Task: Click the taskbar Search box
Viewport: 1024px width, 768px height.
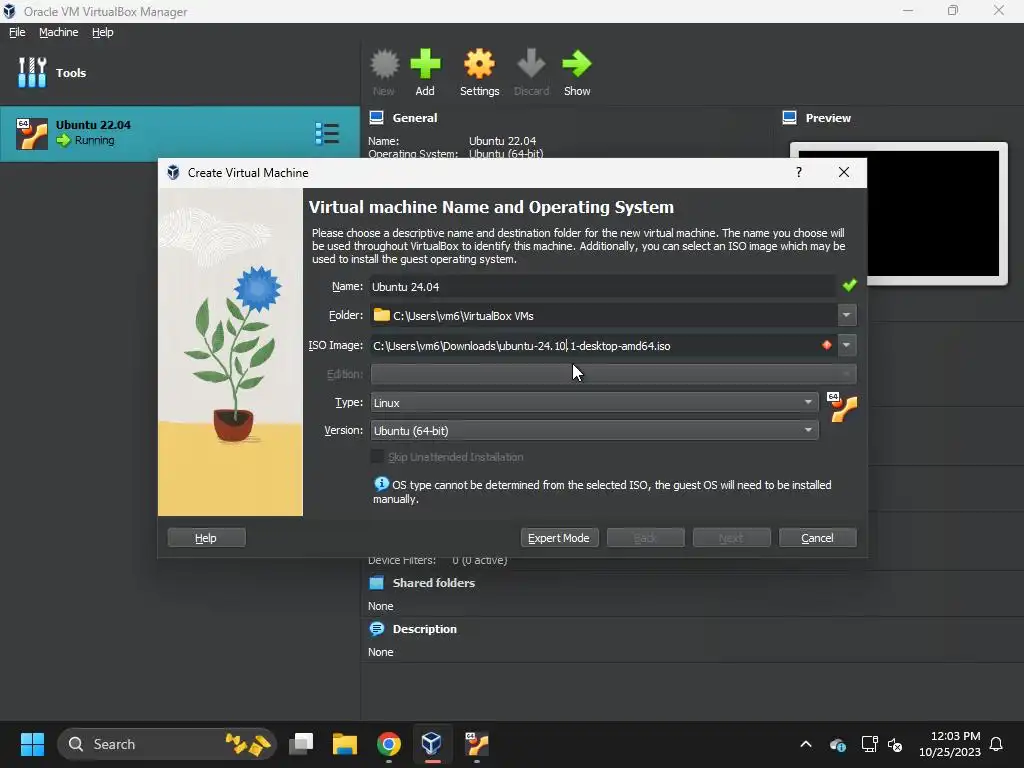Action: pos(167,744)
